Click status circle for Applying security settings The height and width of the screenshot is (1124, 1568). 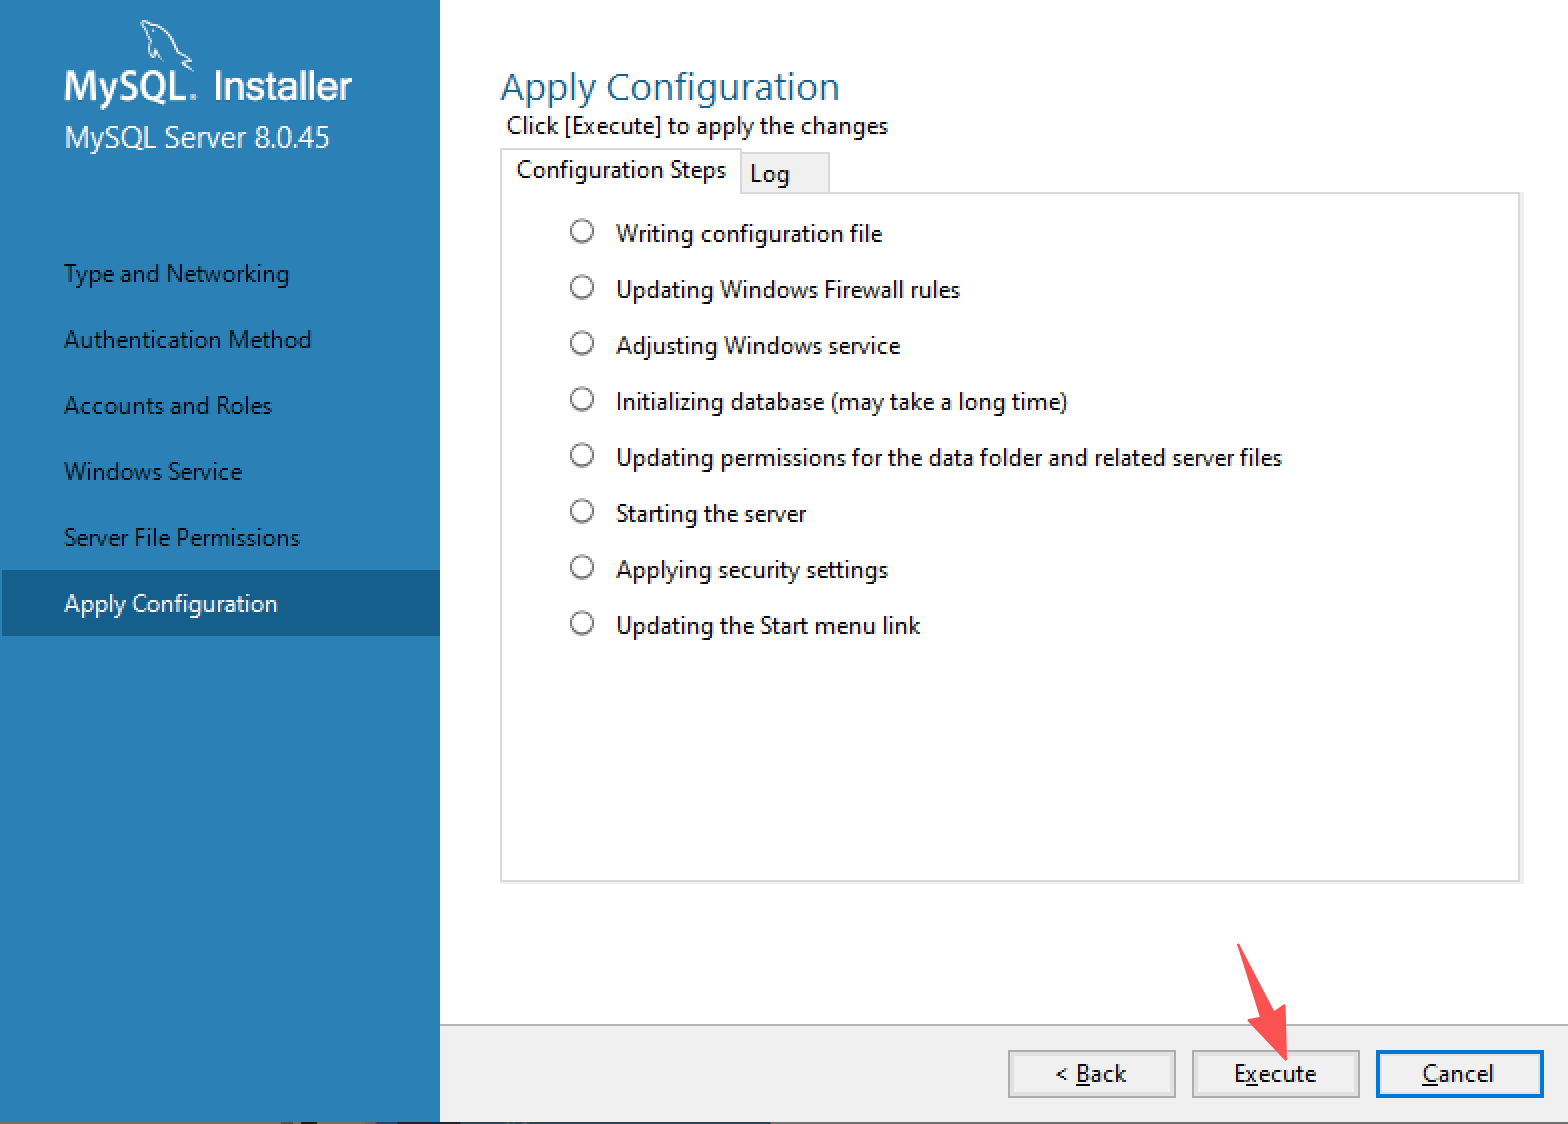coord(582,568)
